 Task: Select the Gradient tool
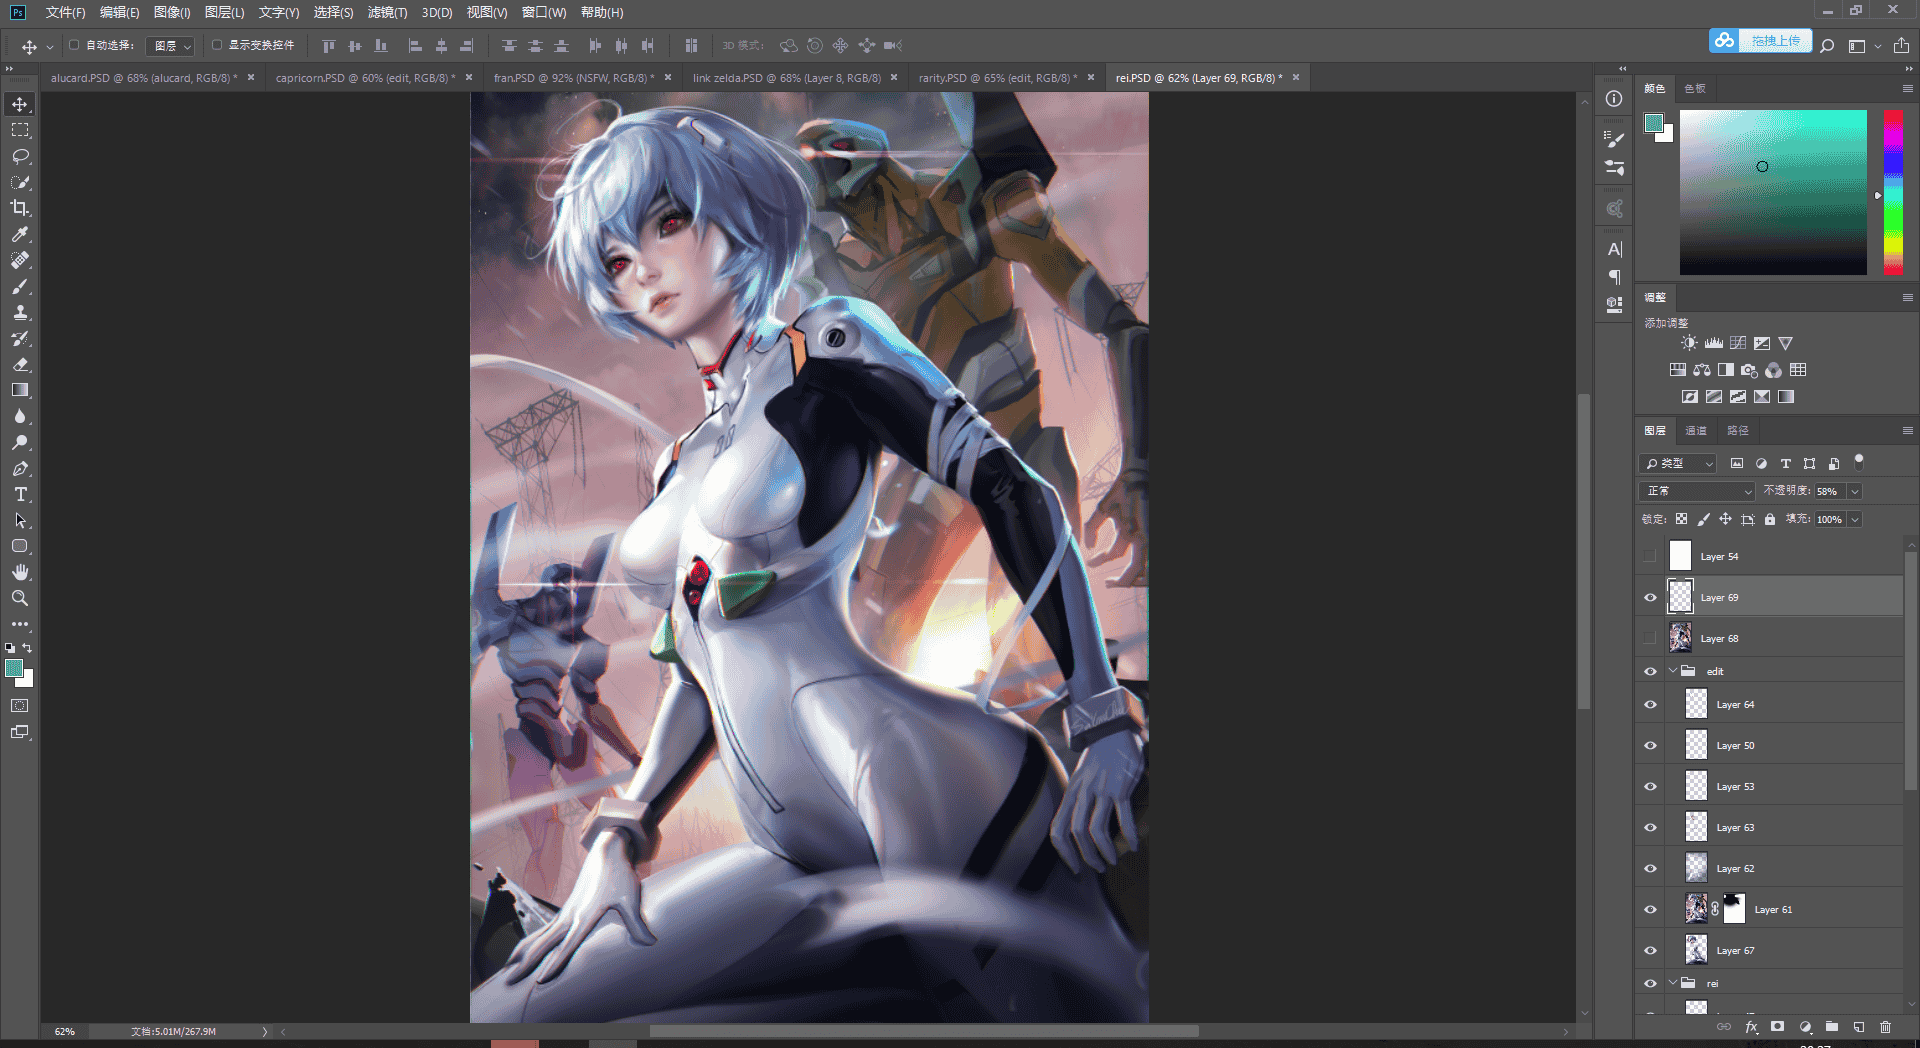[20, 390]
